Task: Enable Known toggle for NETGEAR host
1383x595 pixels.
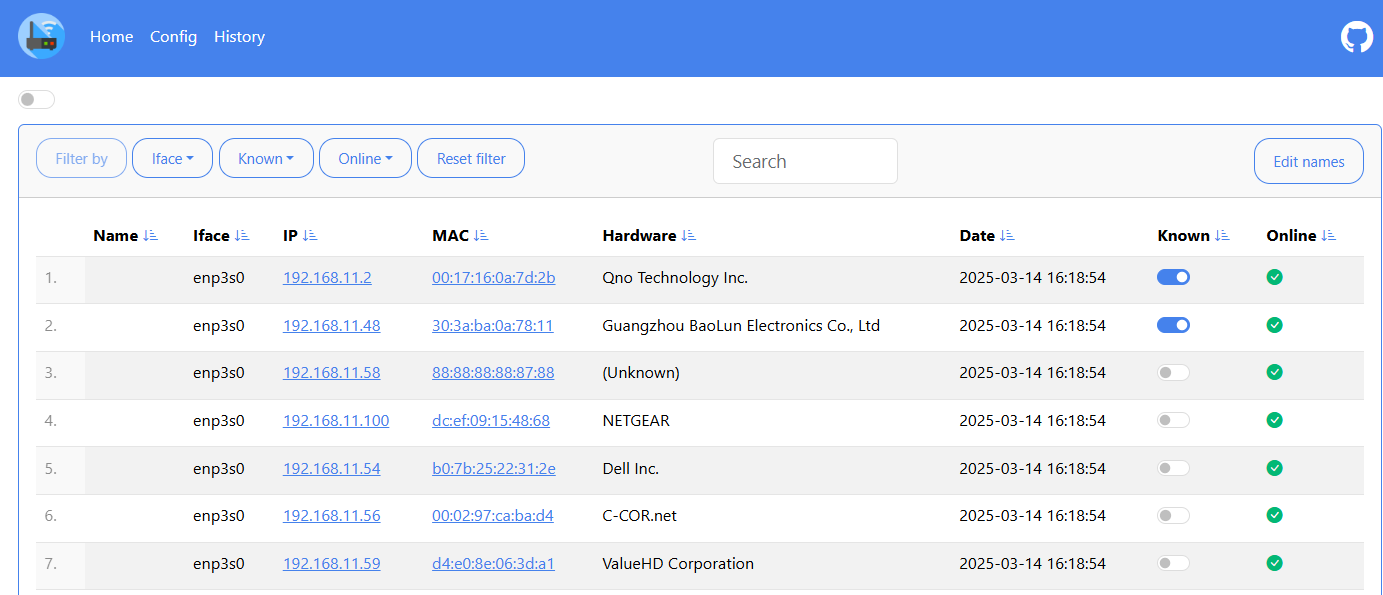Action: coord(1173,420)
